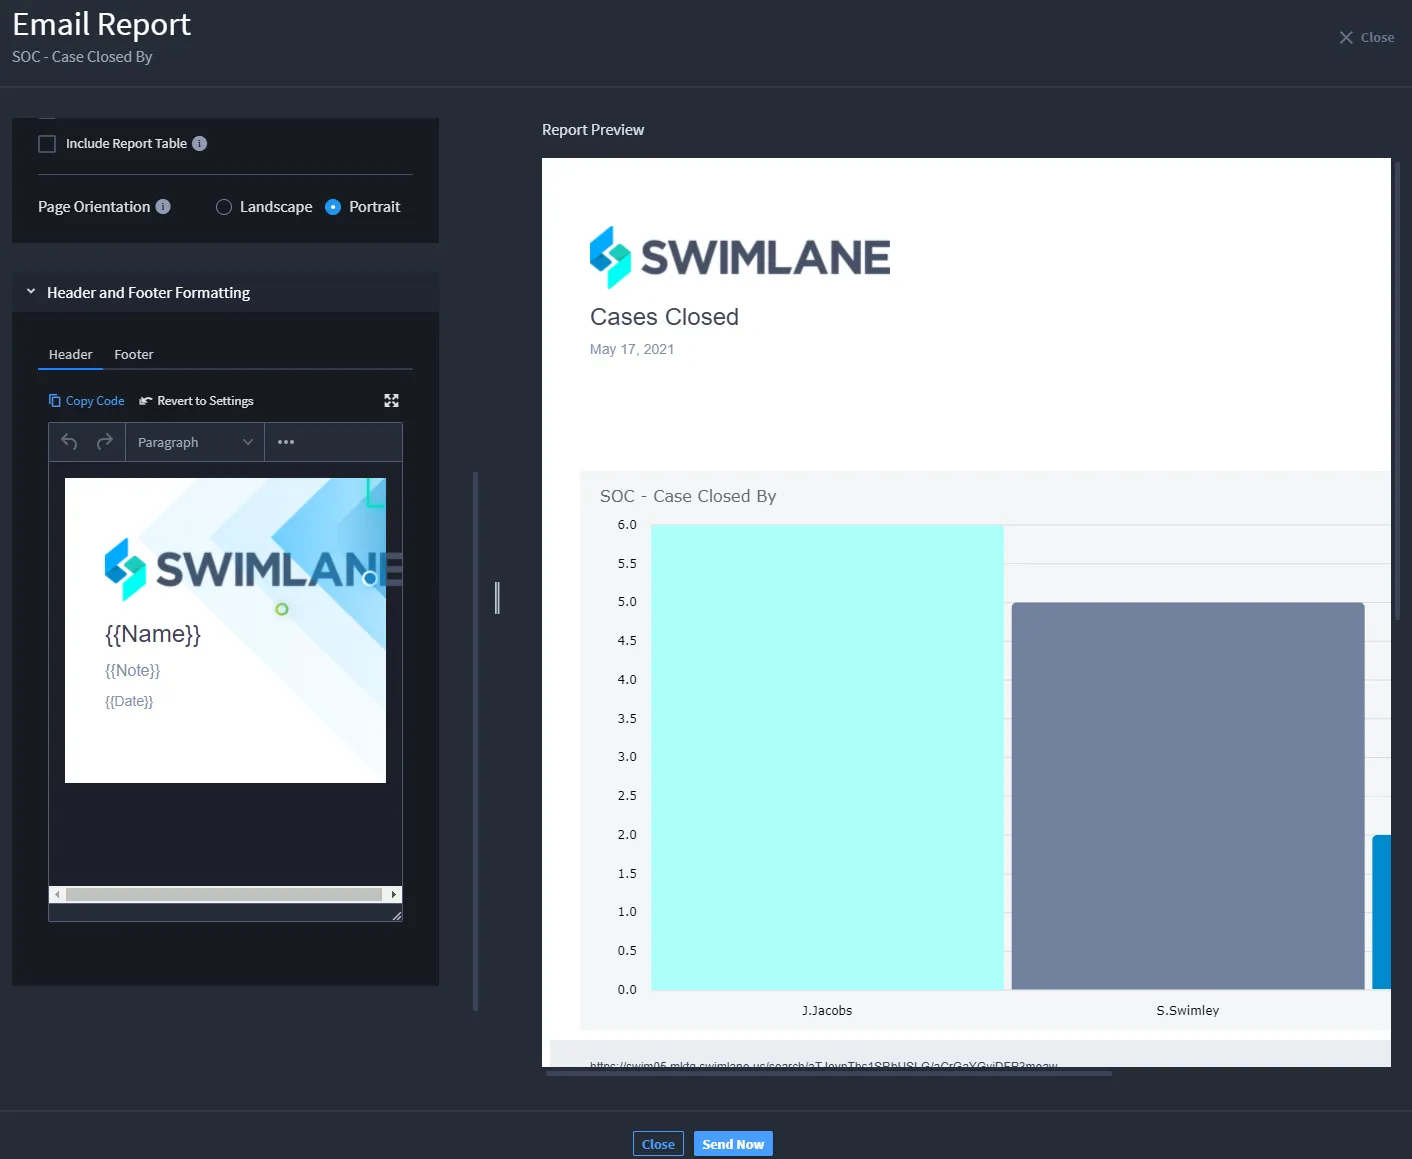Click the S.Swimley bar in the chart preview
This screenshot has width=1412, height=1159.
pyautogui.click(x=1188, y=796)
